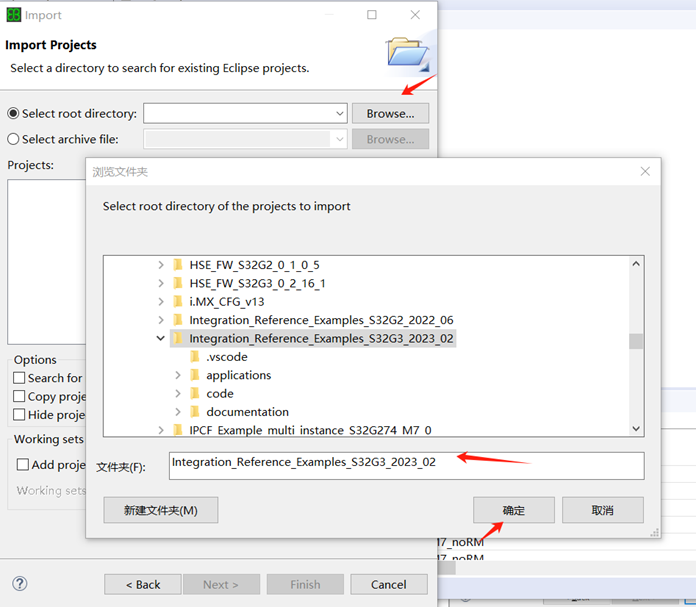
Task: Click the code folder icon
Action: [194, 393]
